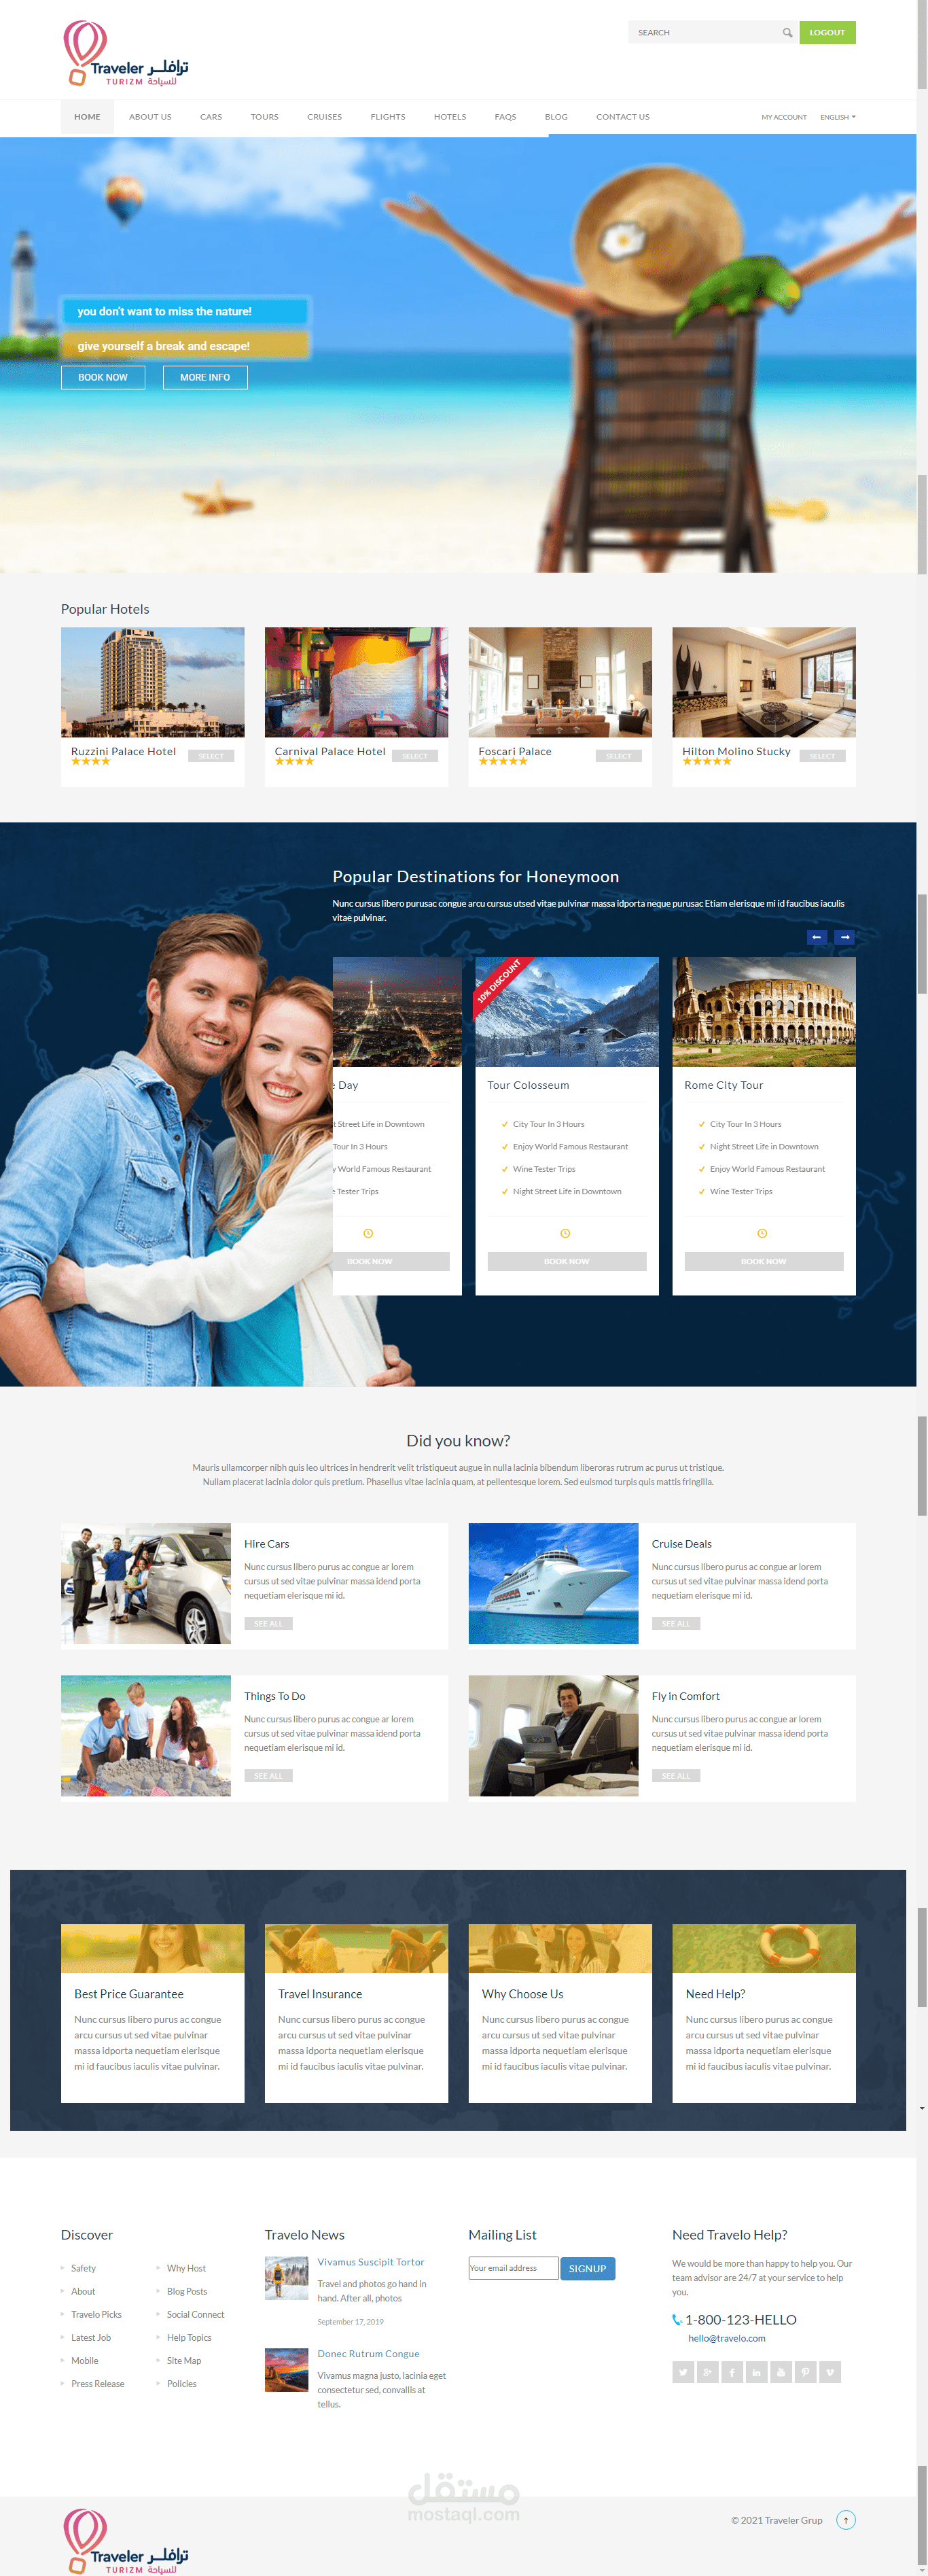Screen dimensions: 928x2576
Task: Open the Cars menu item
Action: [x=211, y=117]
